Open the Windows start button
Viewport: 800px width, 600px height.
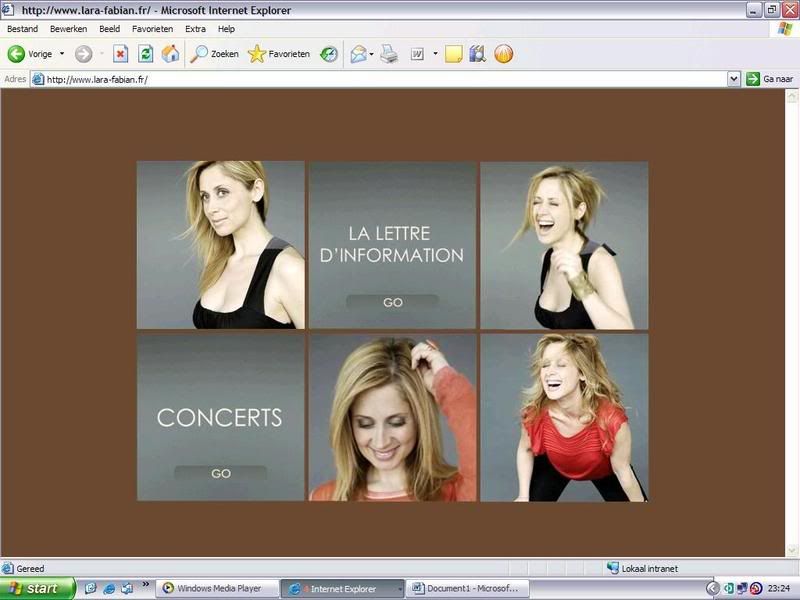click(x=37, y=588)
